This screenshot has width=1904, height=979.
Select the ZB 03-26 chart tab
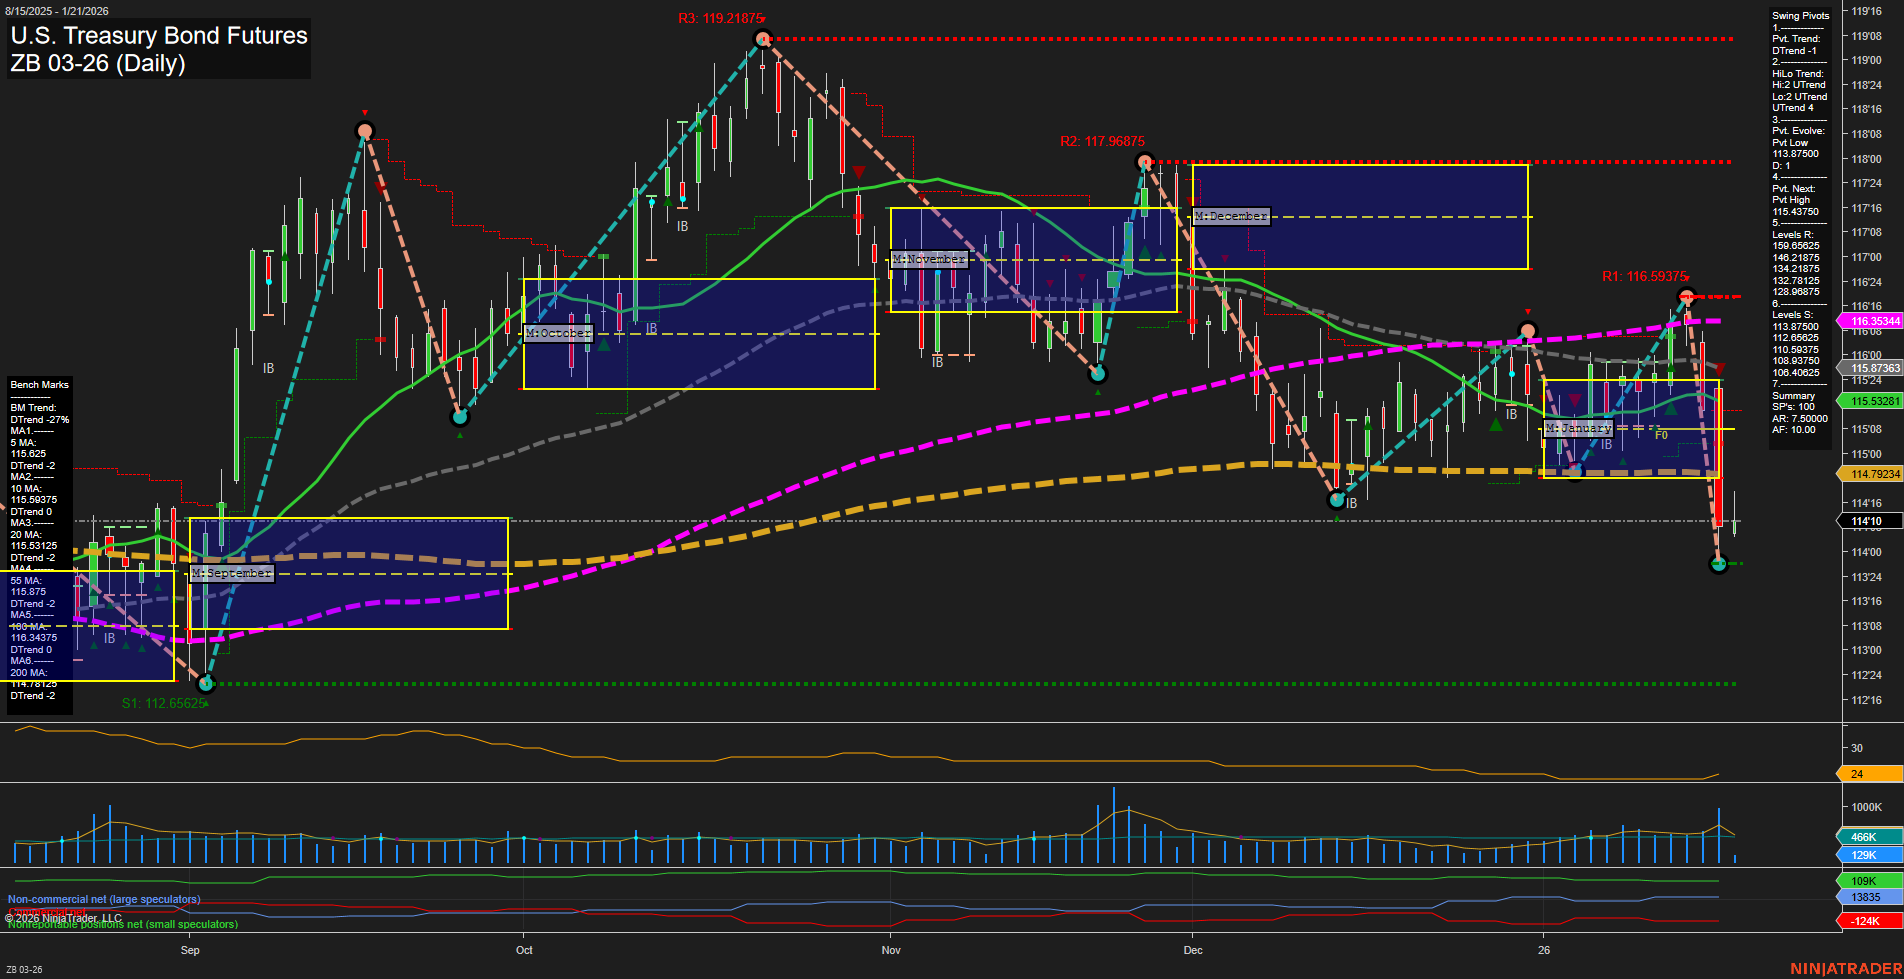coord(24,969)
